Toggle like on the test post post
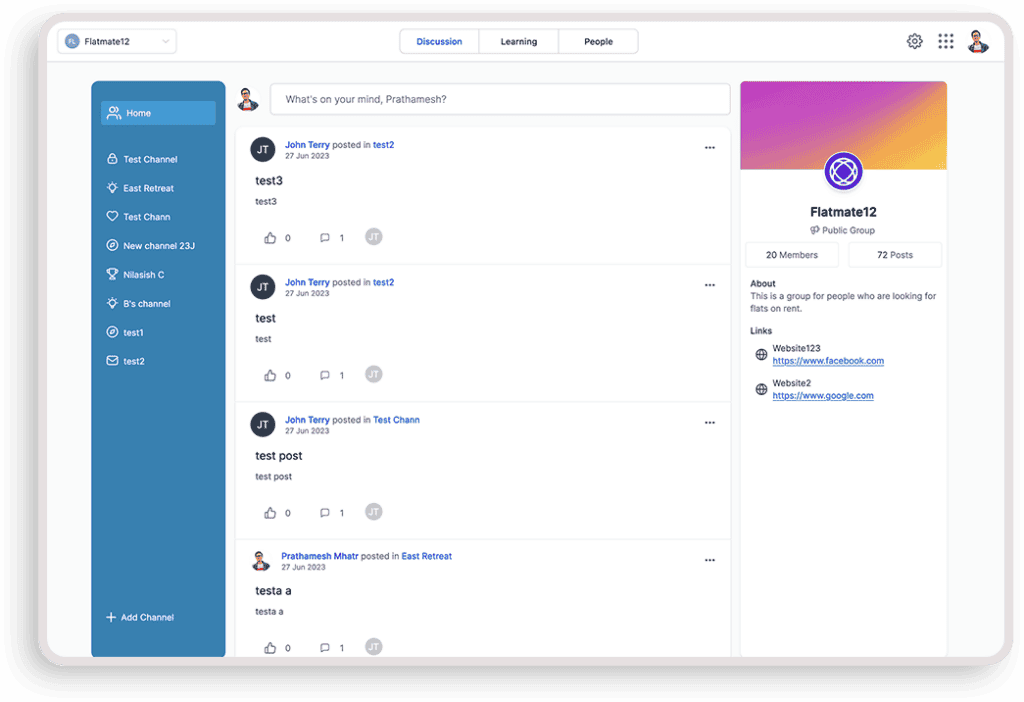Image resolution: width=1024 pixels, height=702 pixels. (x=270, y=513)
